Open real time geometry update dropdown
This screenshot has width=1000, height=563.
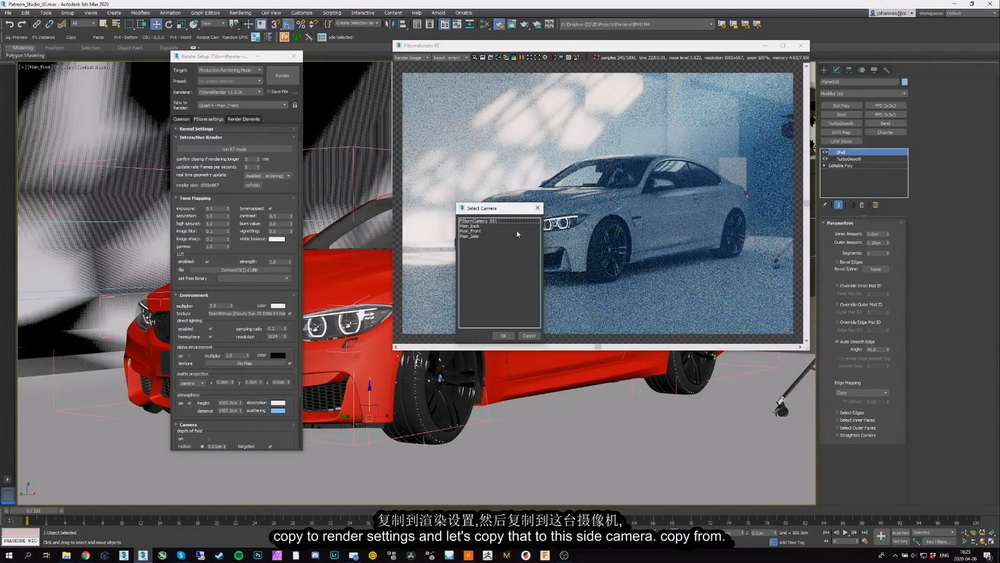coord(268,175)
